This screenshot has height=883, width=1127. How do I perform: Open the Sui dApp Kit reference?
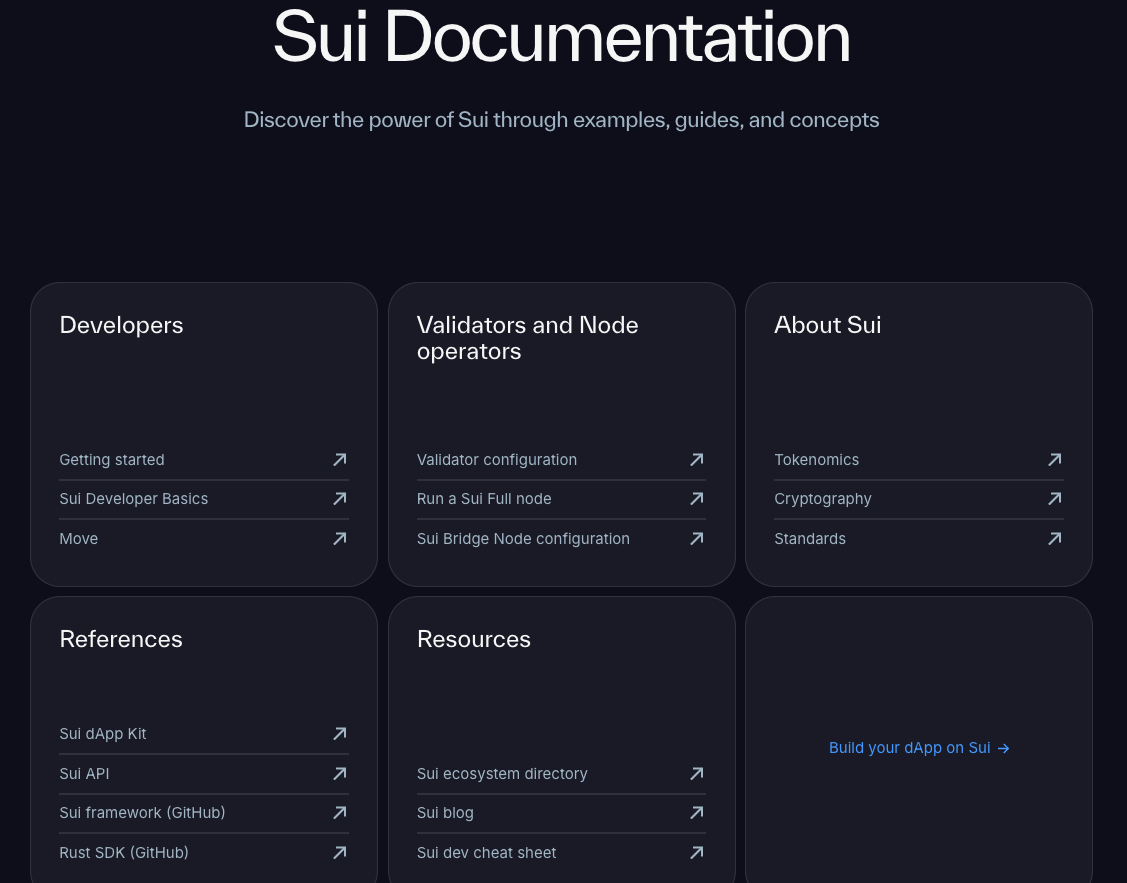click(103, 734)
